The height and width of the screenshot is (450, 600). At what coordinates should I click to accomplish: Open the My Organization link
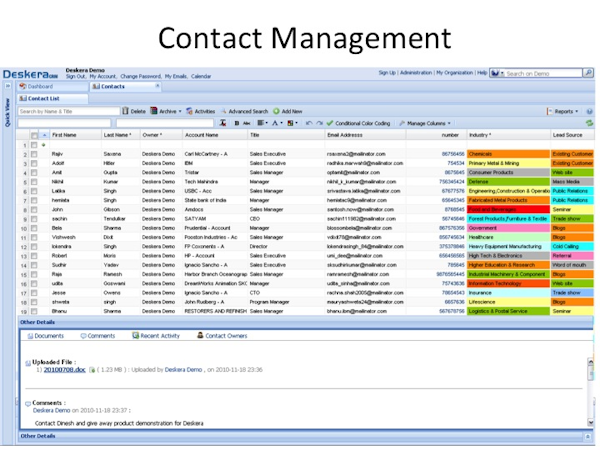click(454, 72)
